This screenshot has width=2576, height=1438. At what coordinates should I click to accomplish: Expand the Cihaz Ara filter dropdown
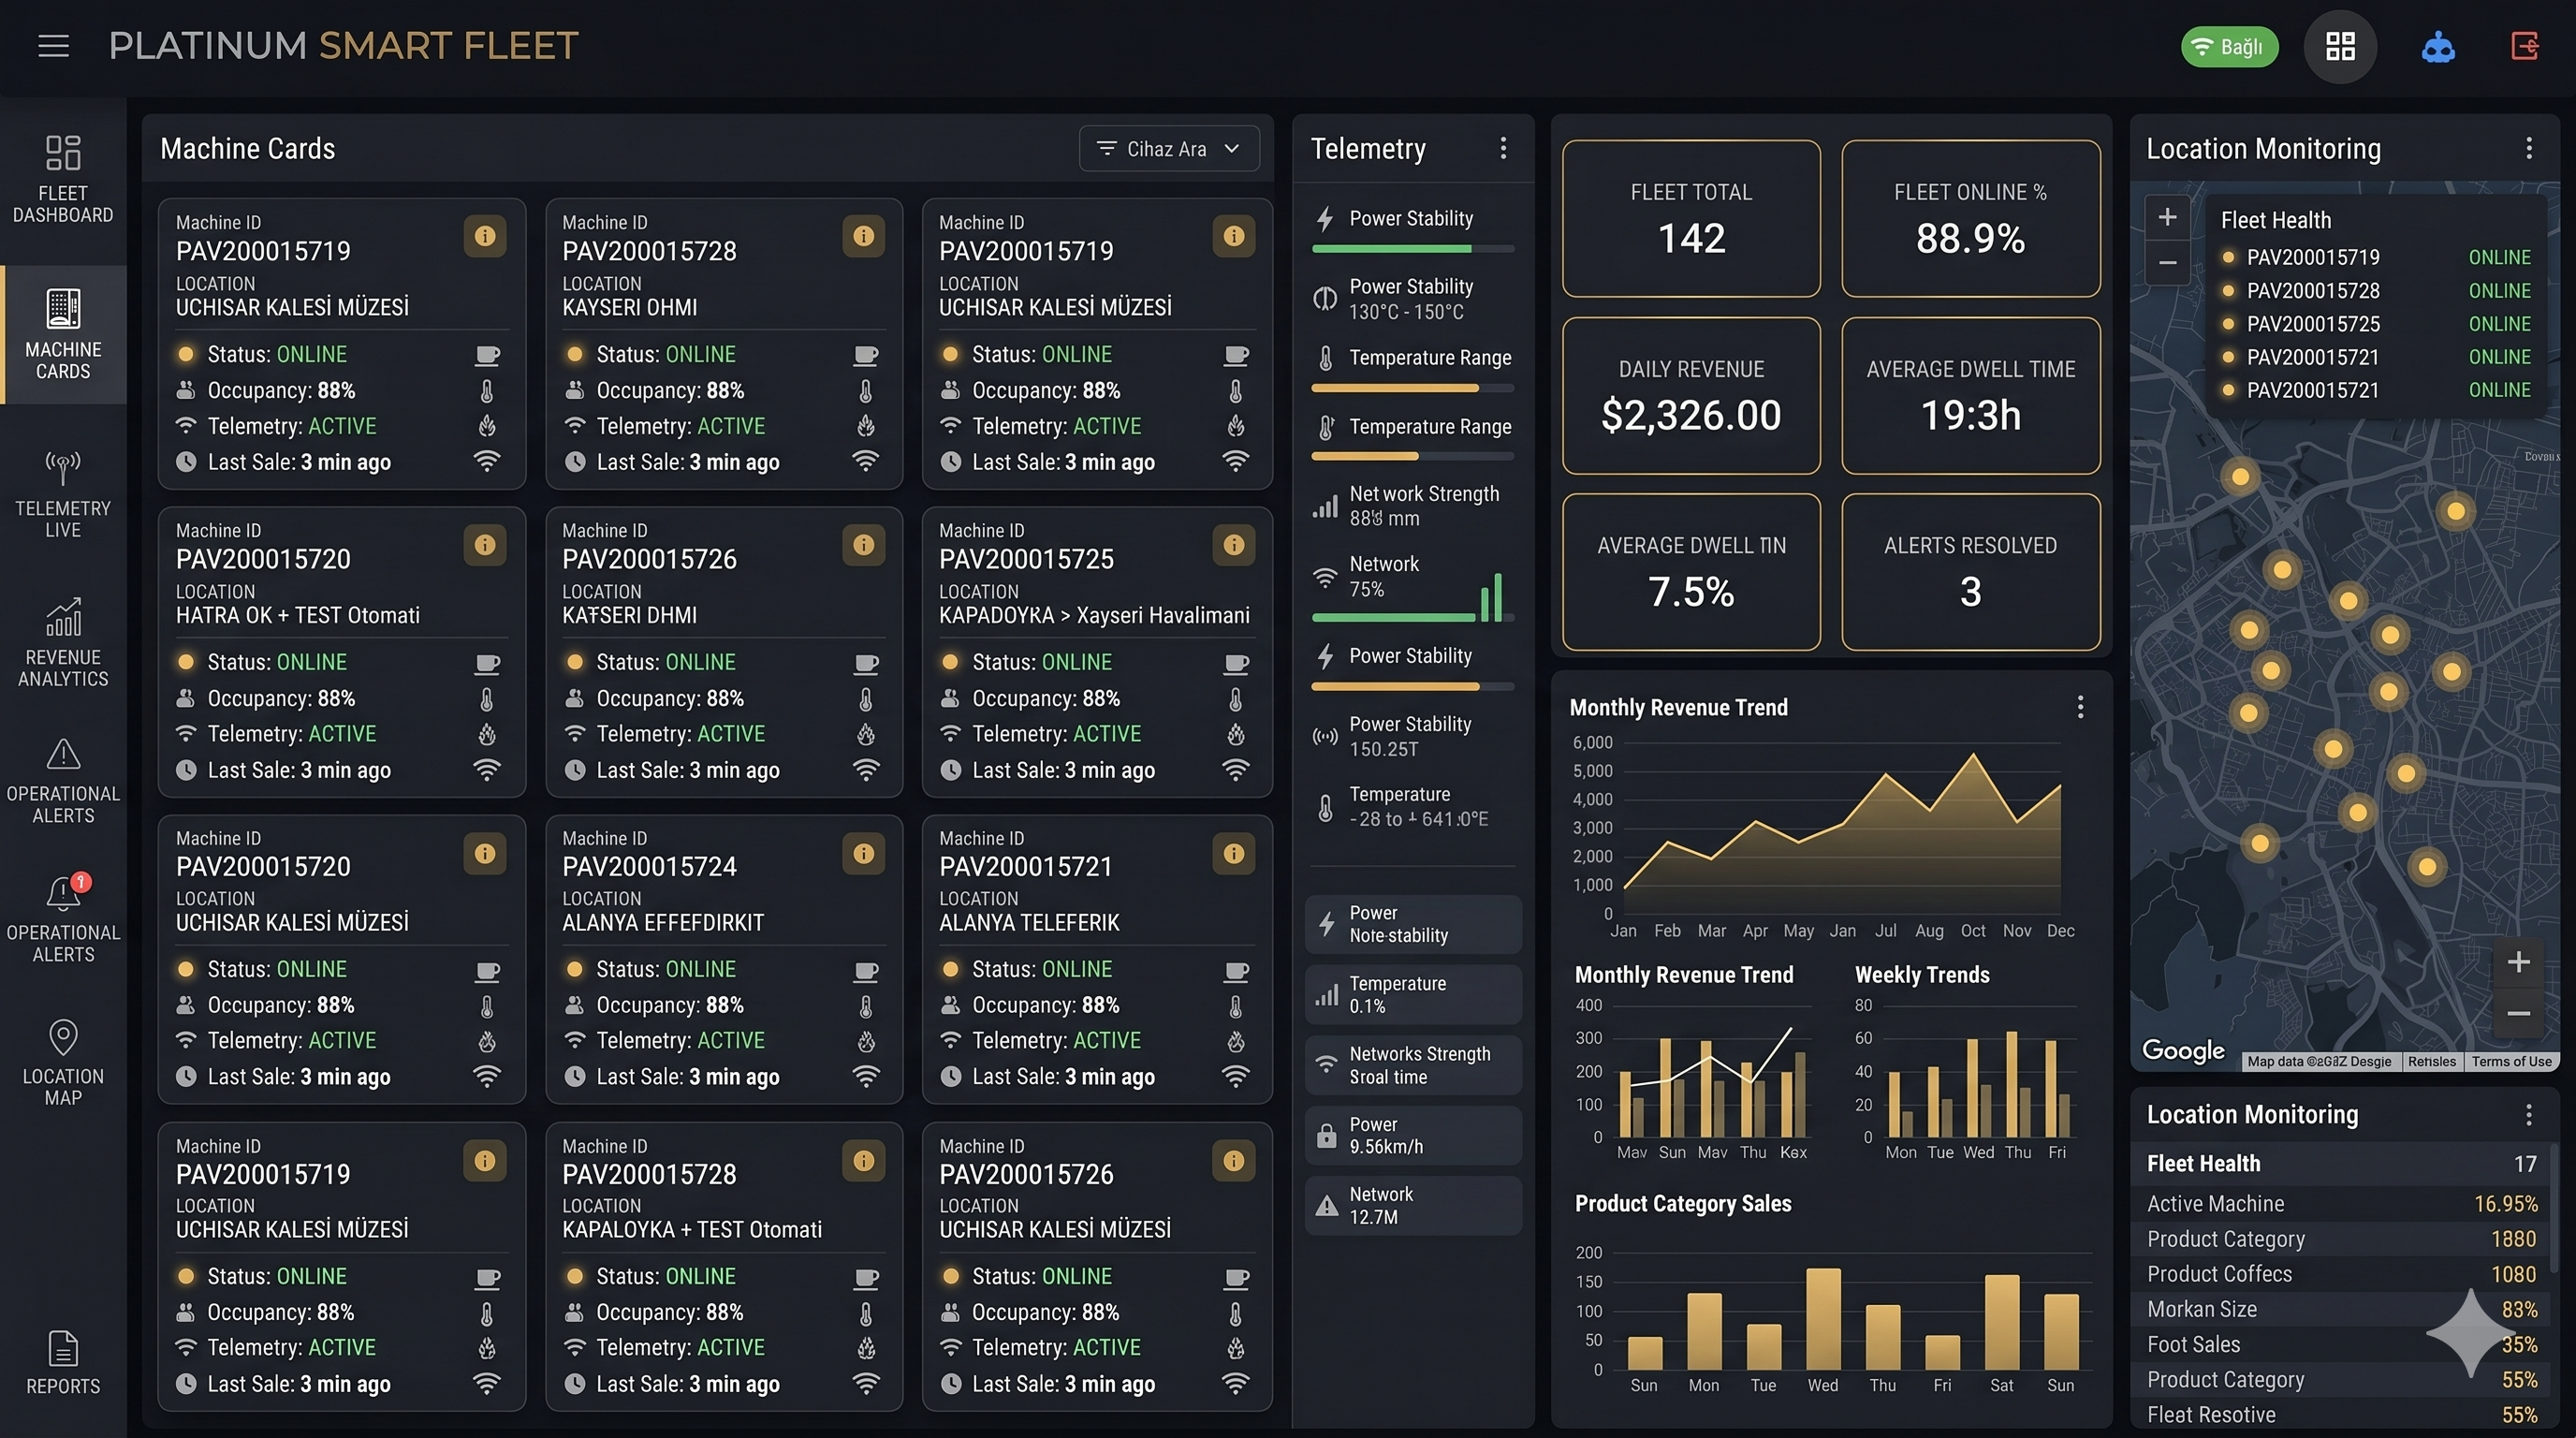pos(1168,149)
